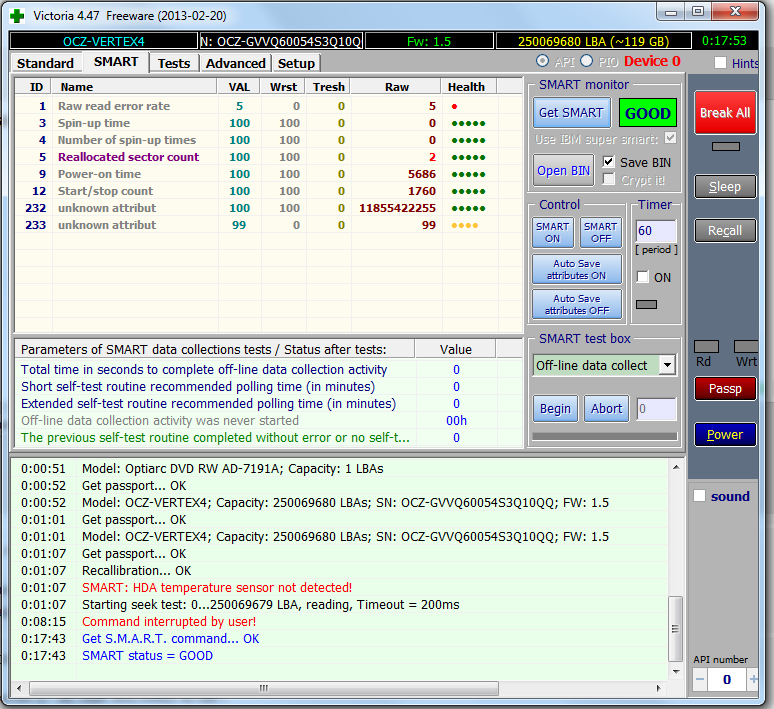Viewport: 774px width, 709px height.
Task: Click the Abort test button
Action: point(606,408)
